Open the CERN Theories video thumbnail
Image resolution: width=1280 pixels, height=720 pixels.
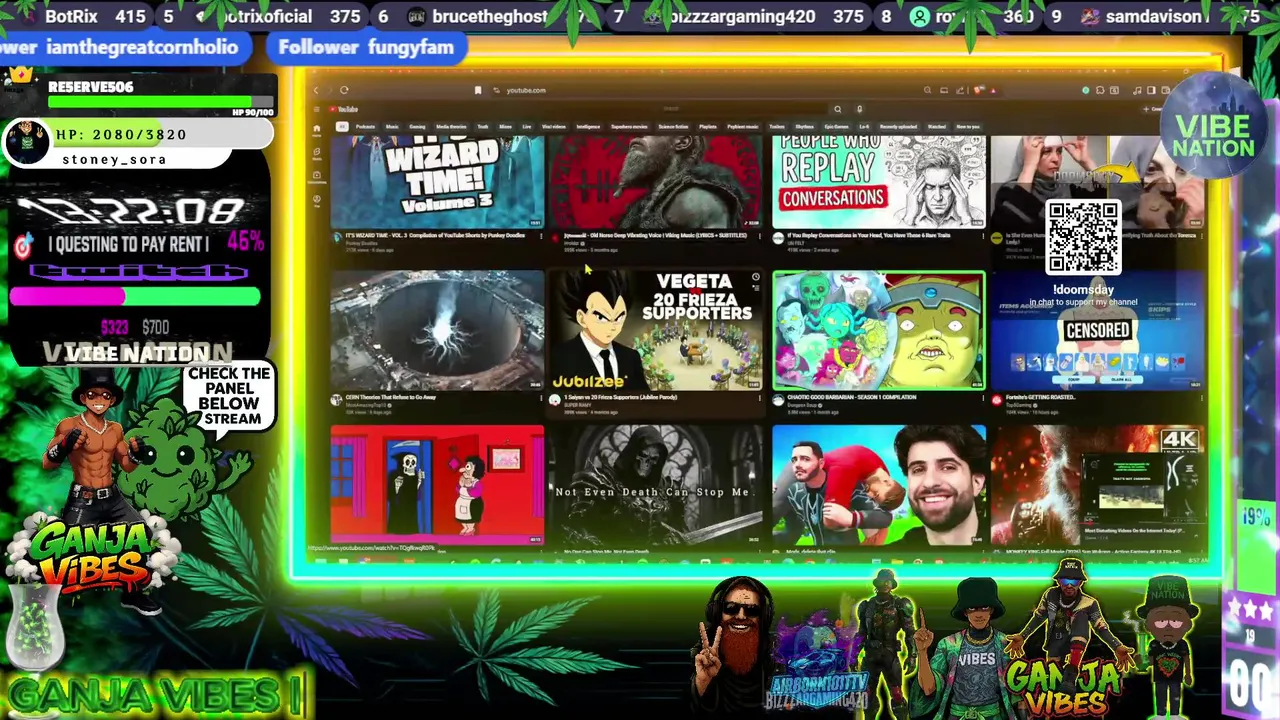pyautogui.click(x=437, y=330)
